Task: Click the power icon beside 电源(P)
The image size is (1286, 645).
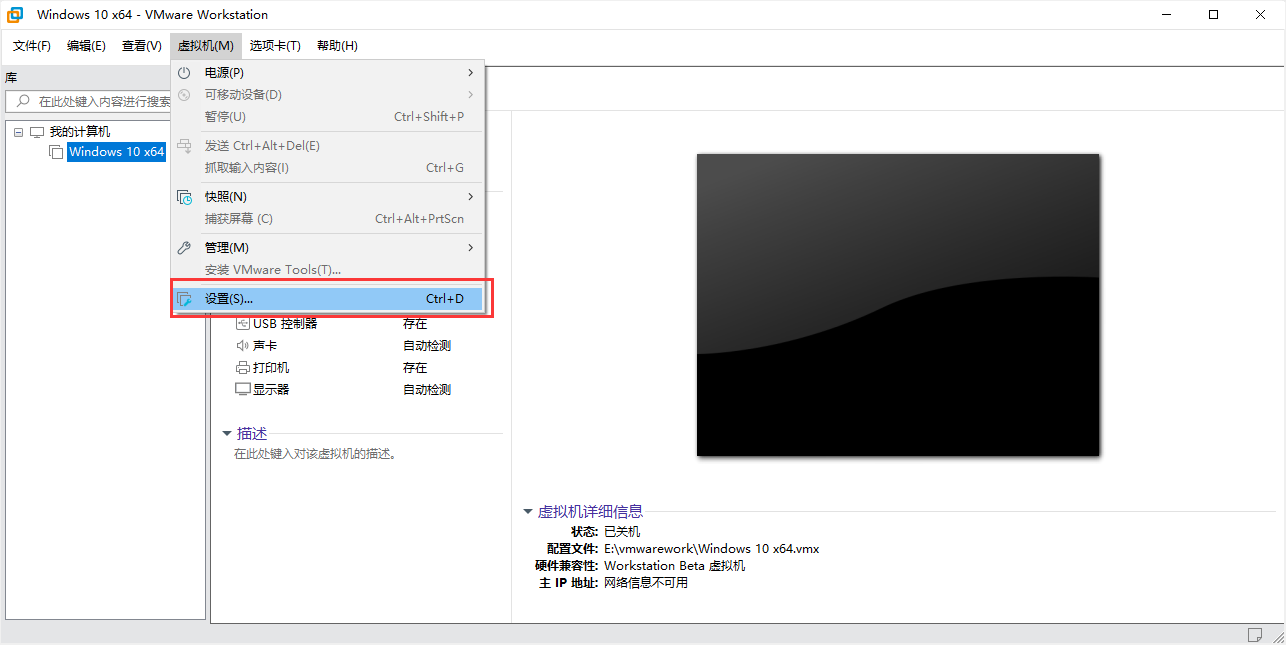Action: 184,73
